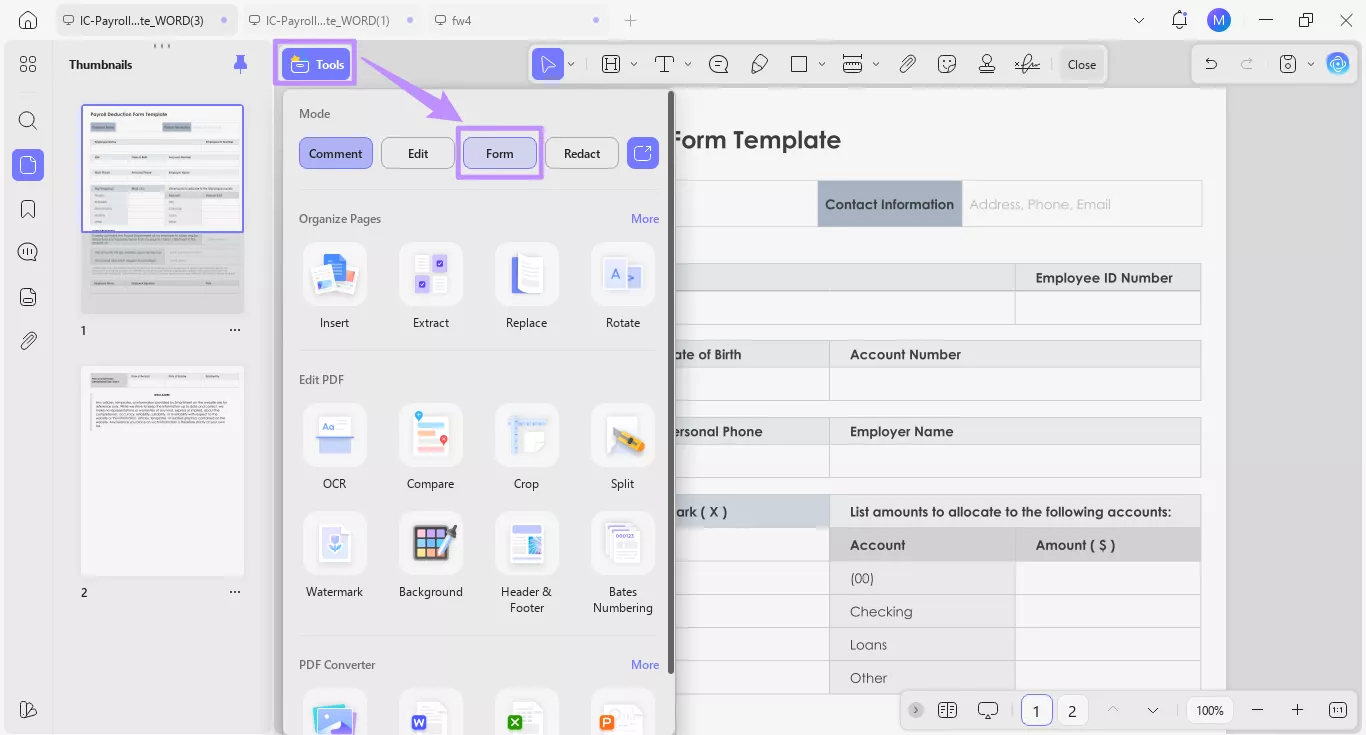Switch to Form mode
This screenshot has width=1366, height=735.
[x=499, y=152]
